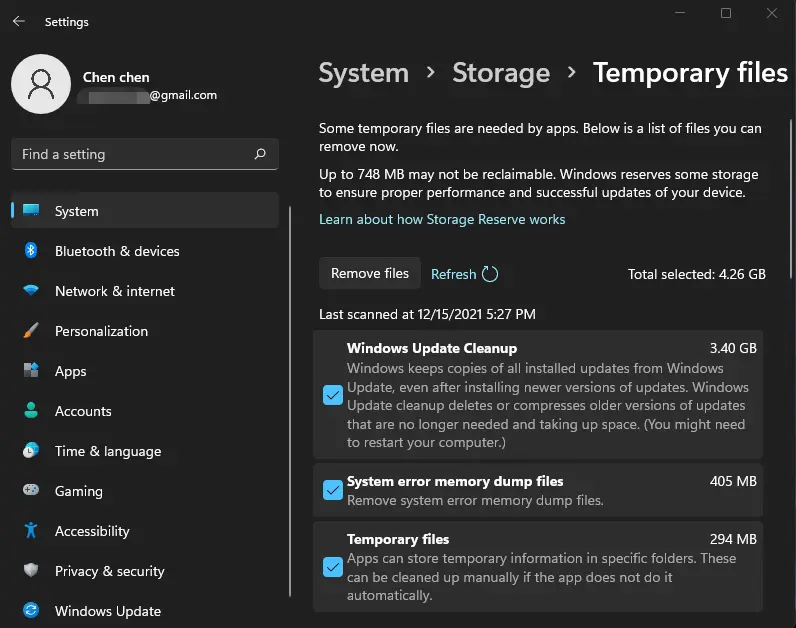Select Apps in the sidebar
This screenshot has height=628, width=796.
[x=145, y=371]
